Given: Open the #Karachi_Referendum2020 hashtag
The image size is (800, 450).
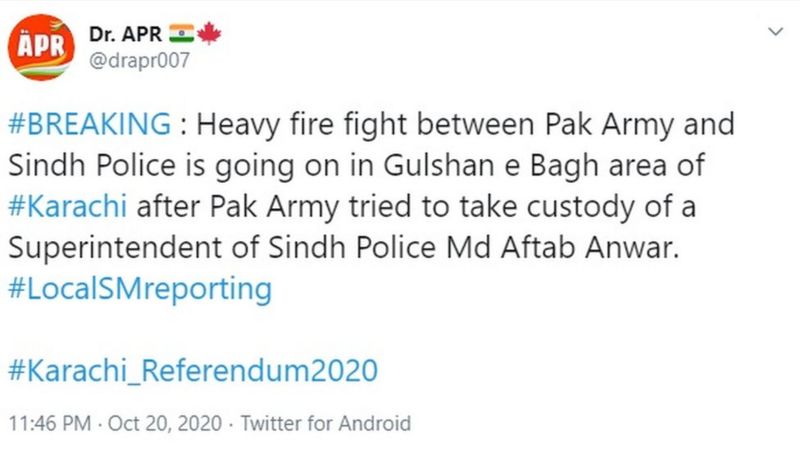Looking at the screenshot, I should (193, 370).
